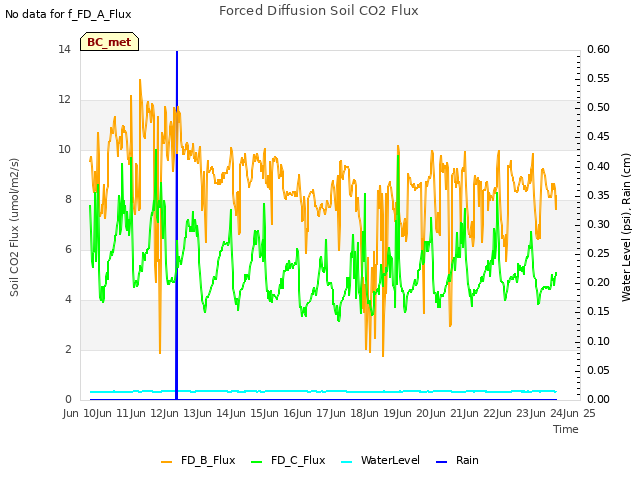
Task: Click the 'No data for f_FD_A_Flux' message
Action: point(68,14)
